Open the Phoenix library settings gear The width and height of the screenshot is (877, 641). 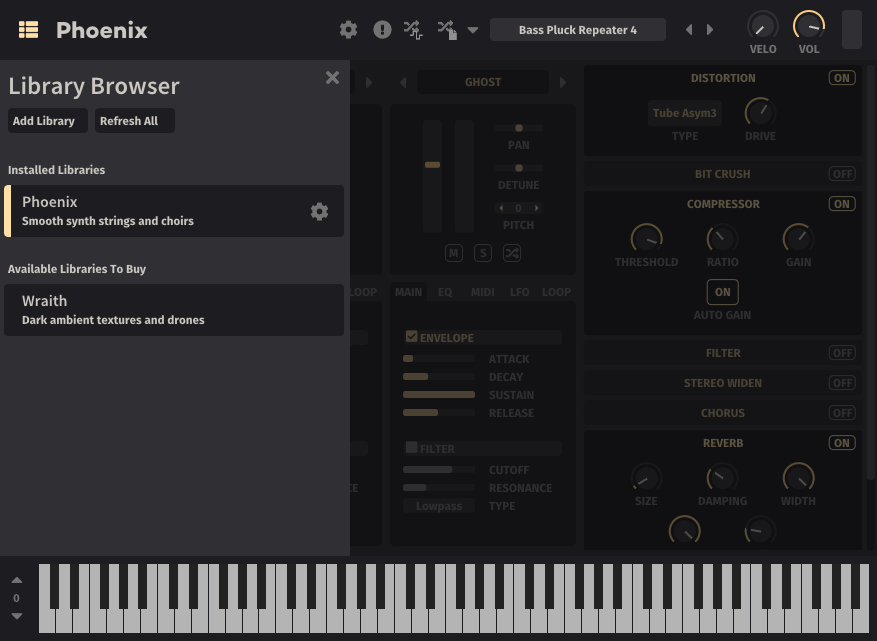click(x=319, y=211)
